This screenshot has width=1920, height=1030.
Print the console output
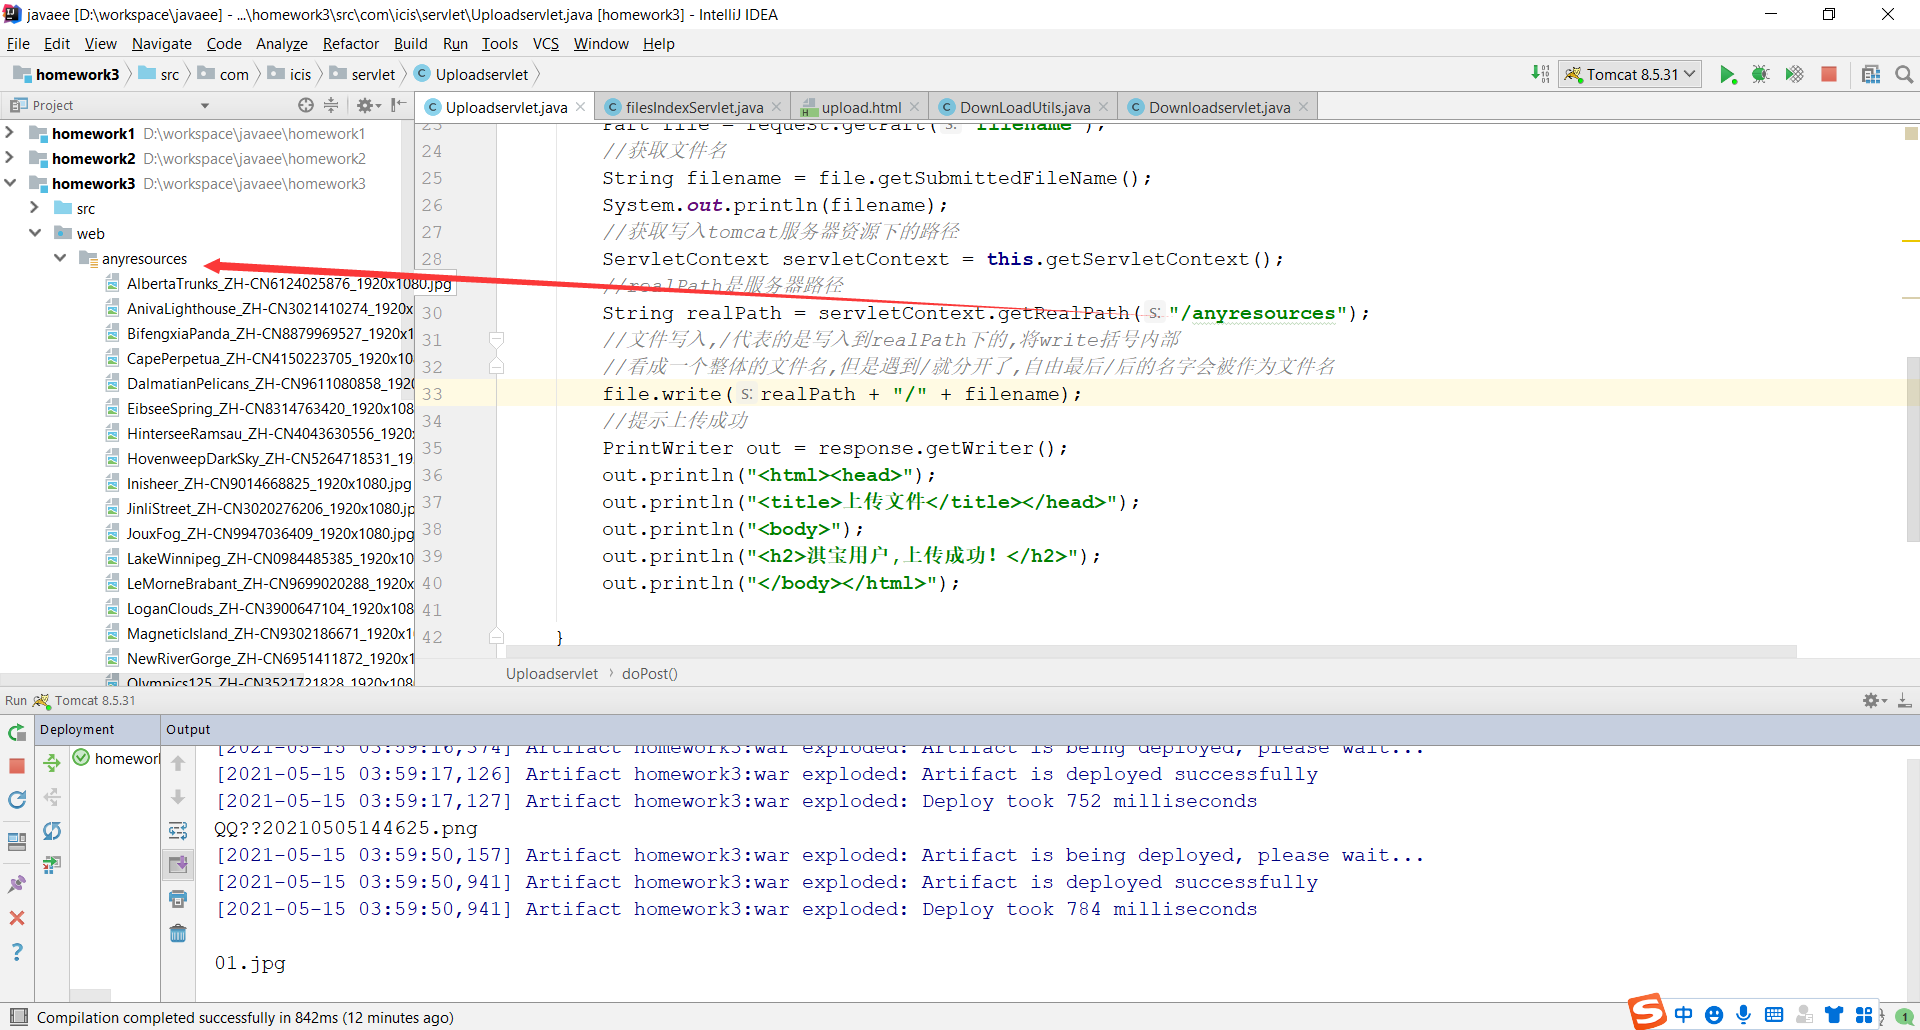pos(178,899)
